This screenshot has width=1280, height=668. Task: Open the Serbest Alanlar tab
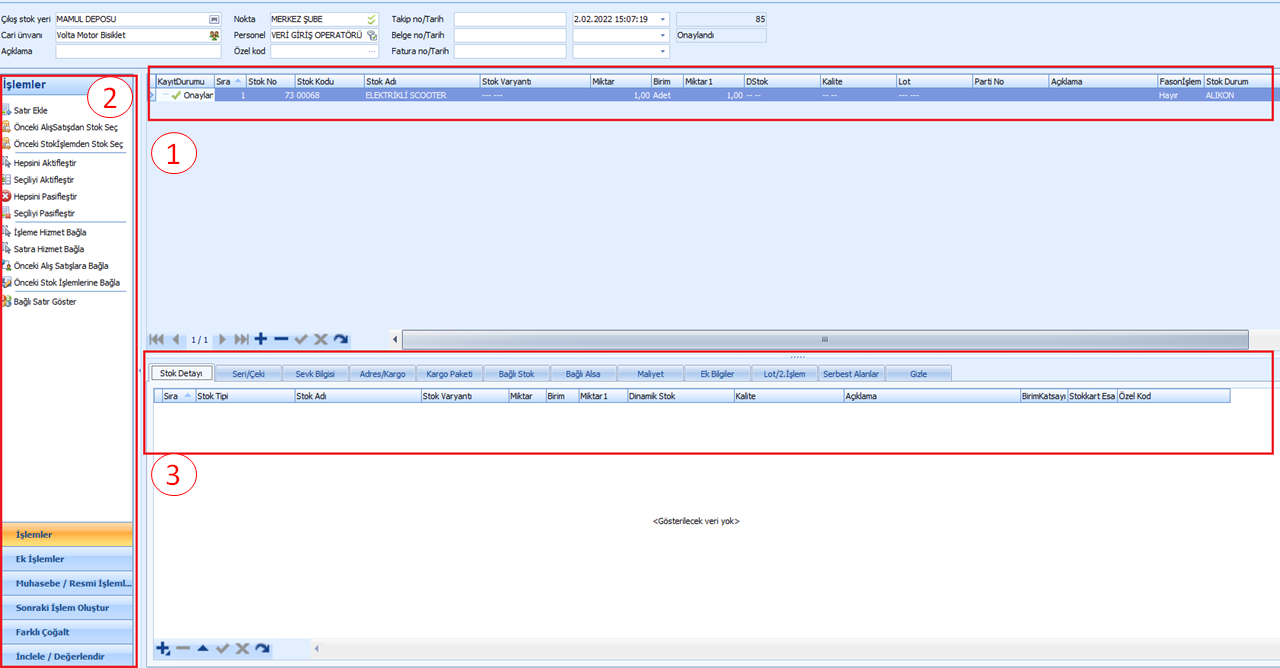coord(851,374)
